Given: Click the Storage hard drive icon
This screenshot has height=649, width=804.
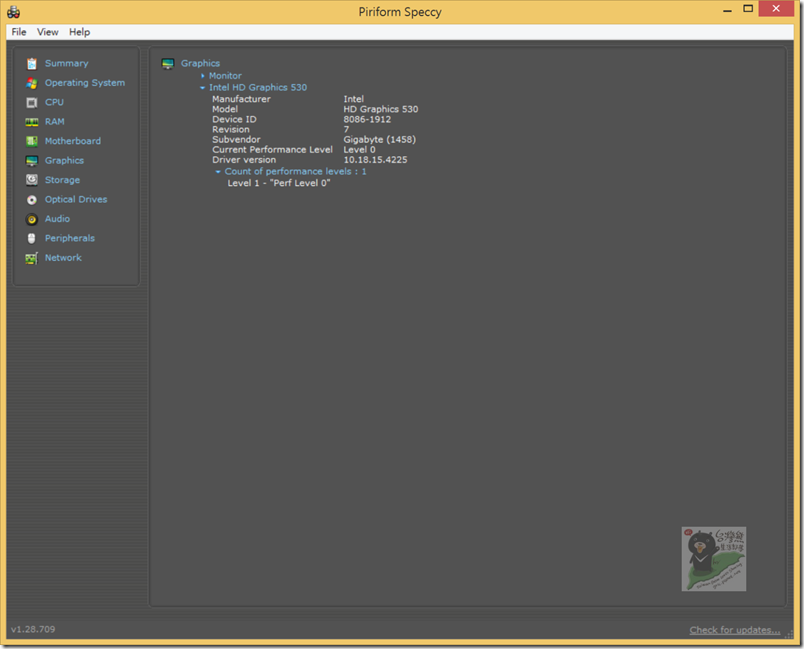Looking at the screenshot, I should [32, 180].
